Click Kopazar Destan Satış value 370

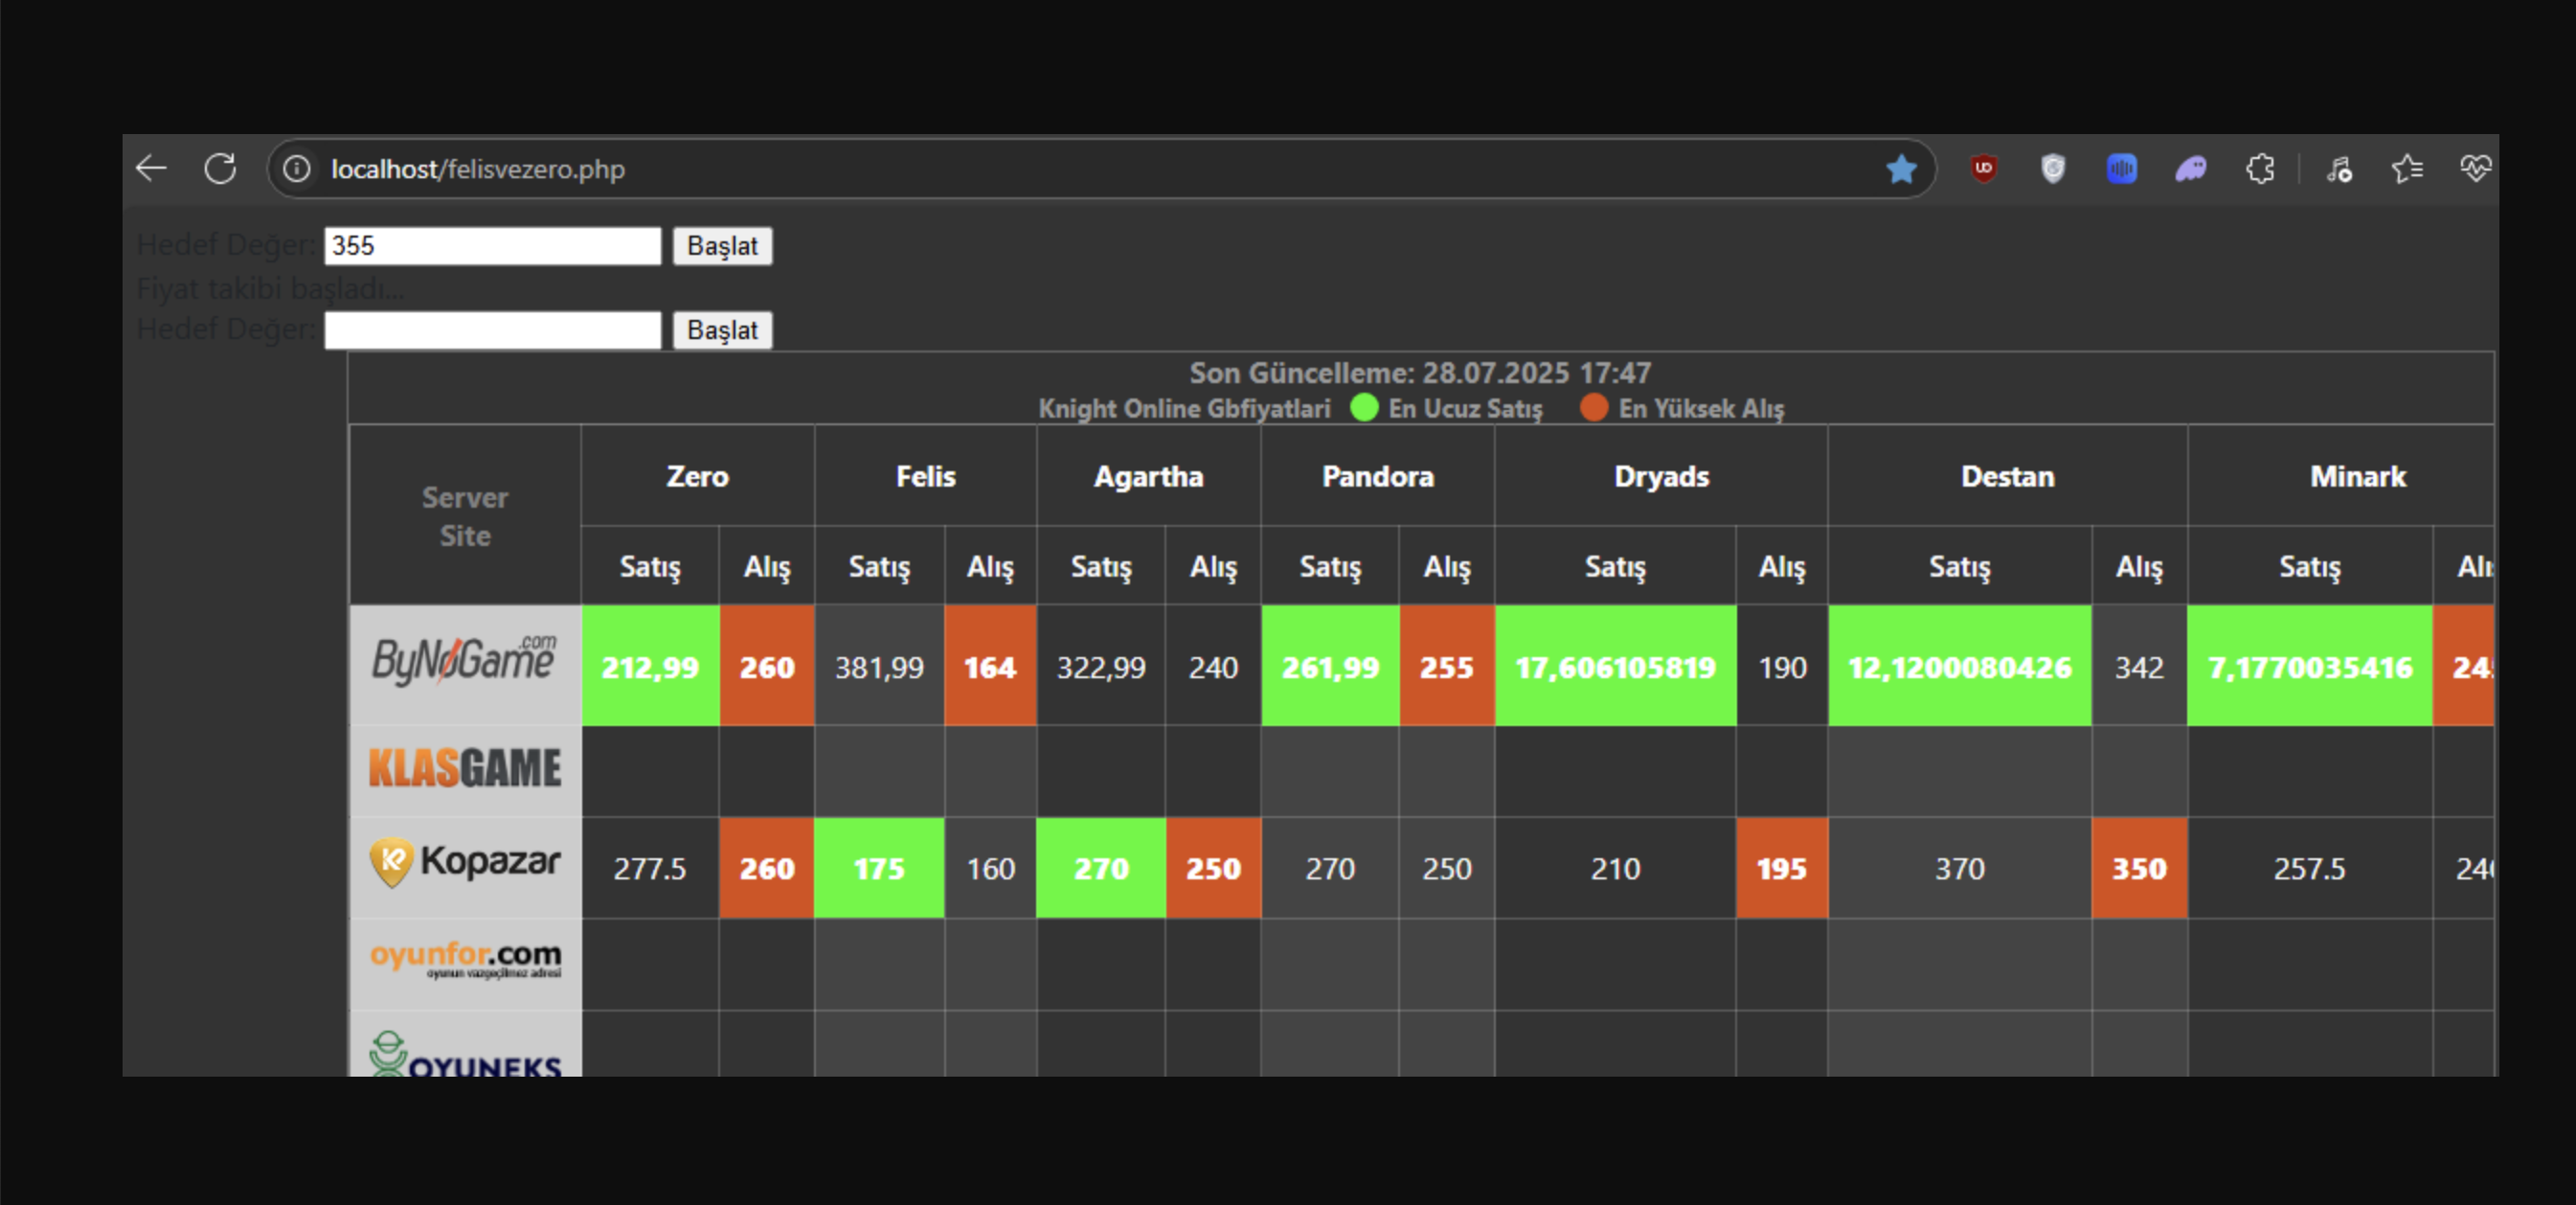(x=1960, y=868)
